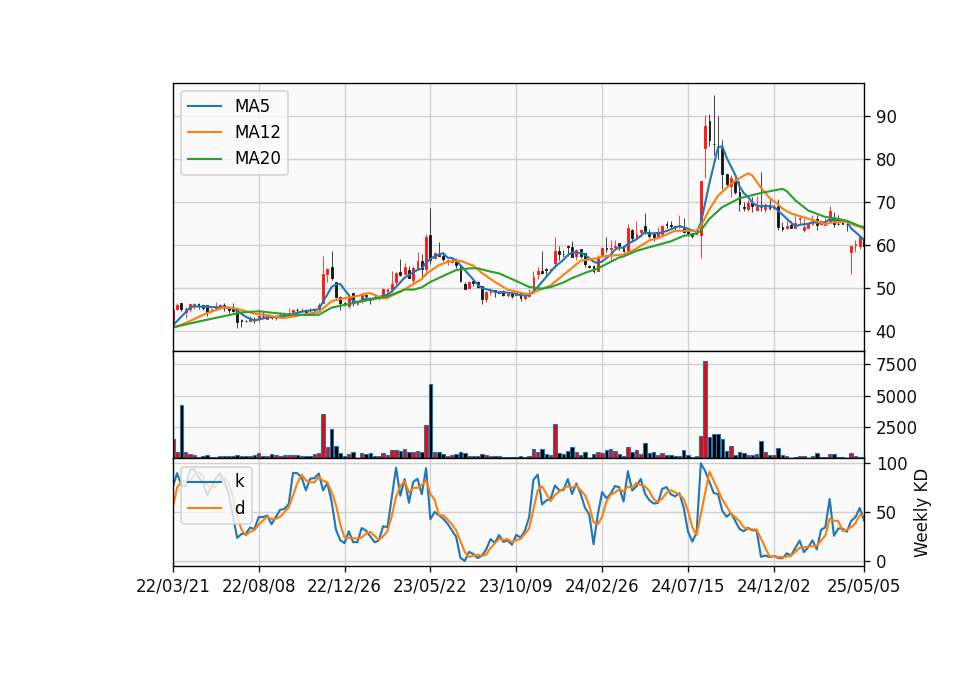Click the 90 price axis tick
Image resolution: width=960 pixels, height=690 pixels.
pyautogui.click(x=887, y=117)
